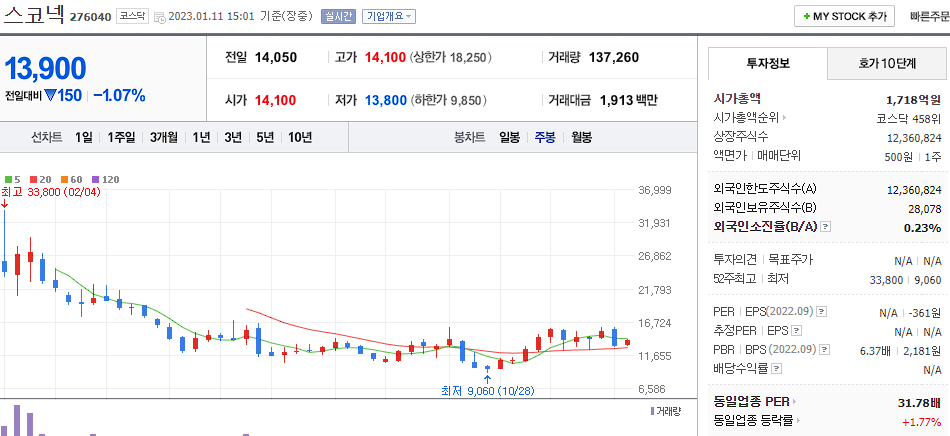
Task: Click help icon beside 외국인소진율(B/A)
Action: tap(825, 226)
